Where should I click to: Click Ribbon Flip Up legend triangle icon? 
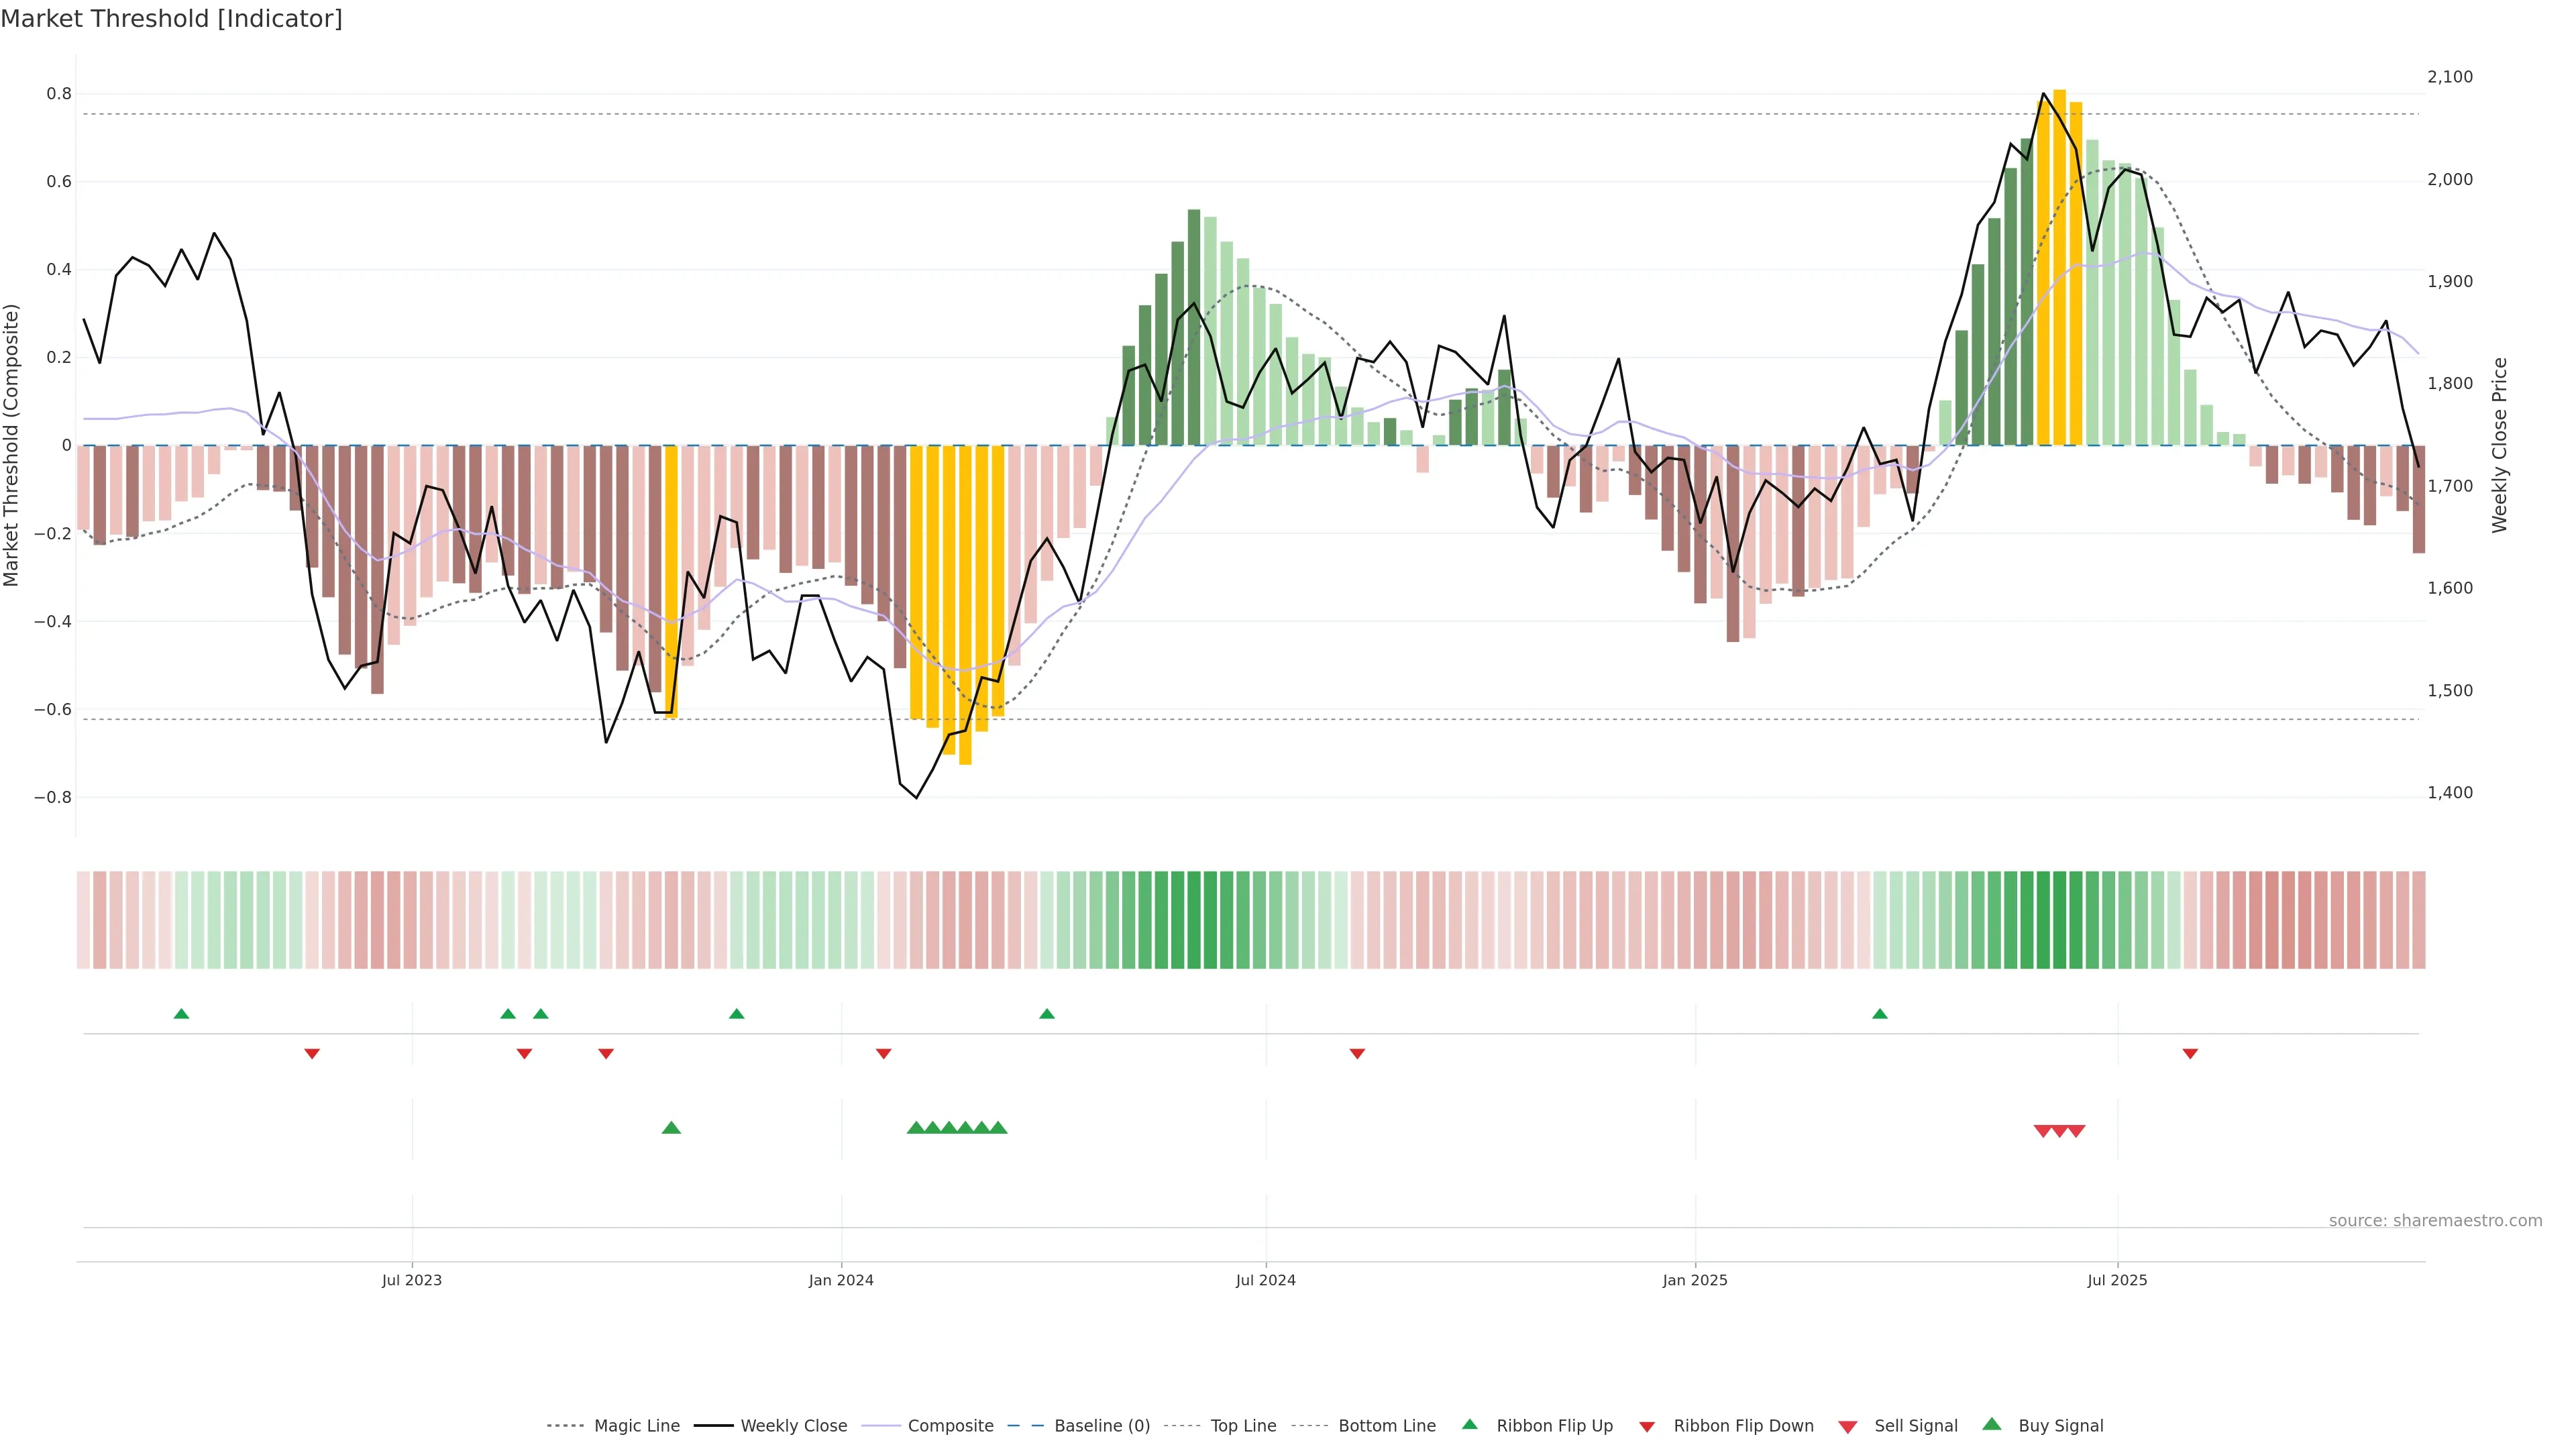[x=1470, y=1424]
